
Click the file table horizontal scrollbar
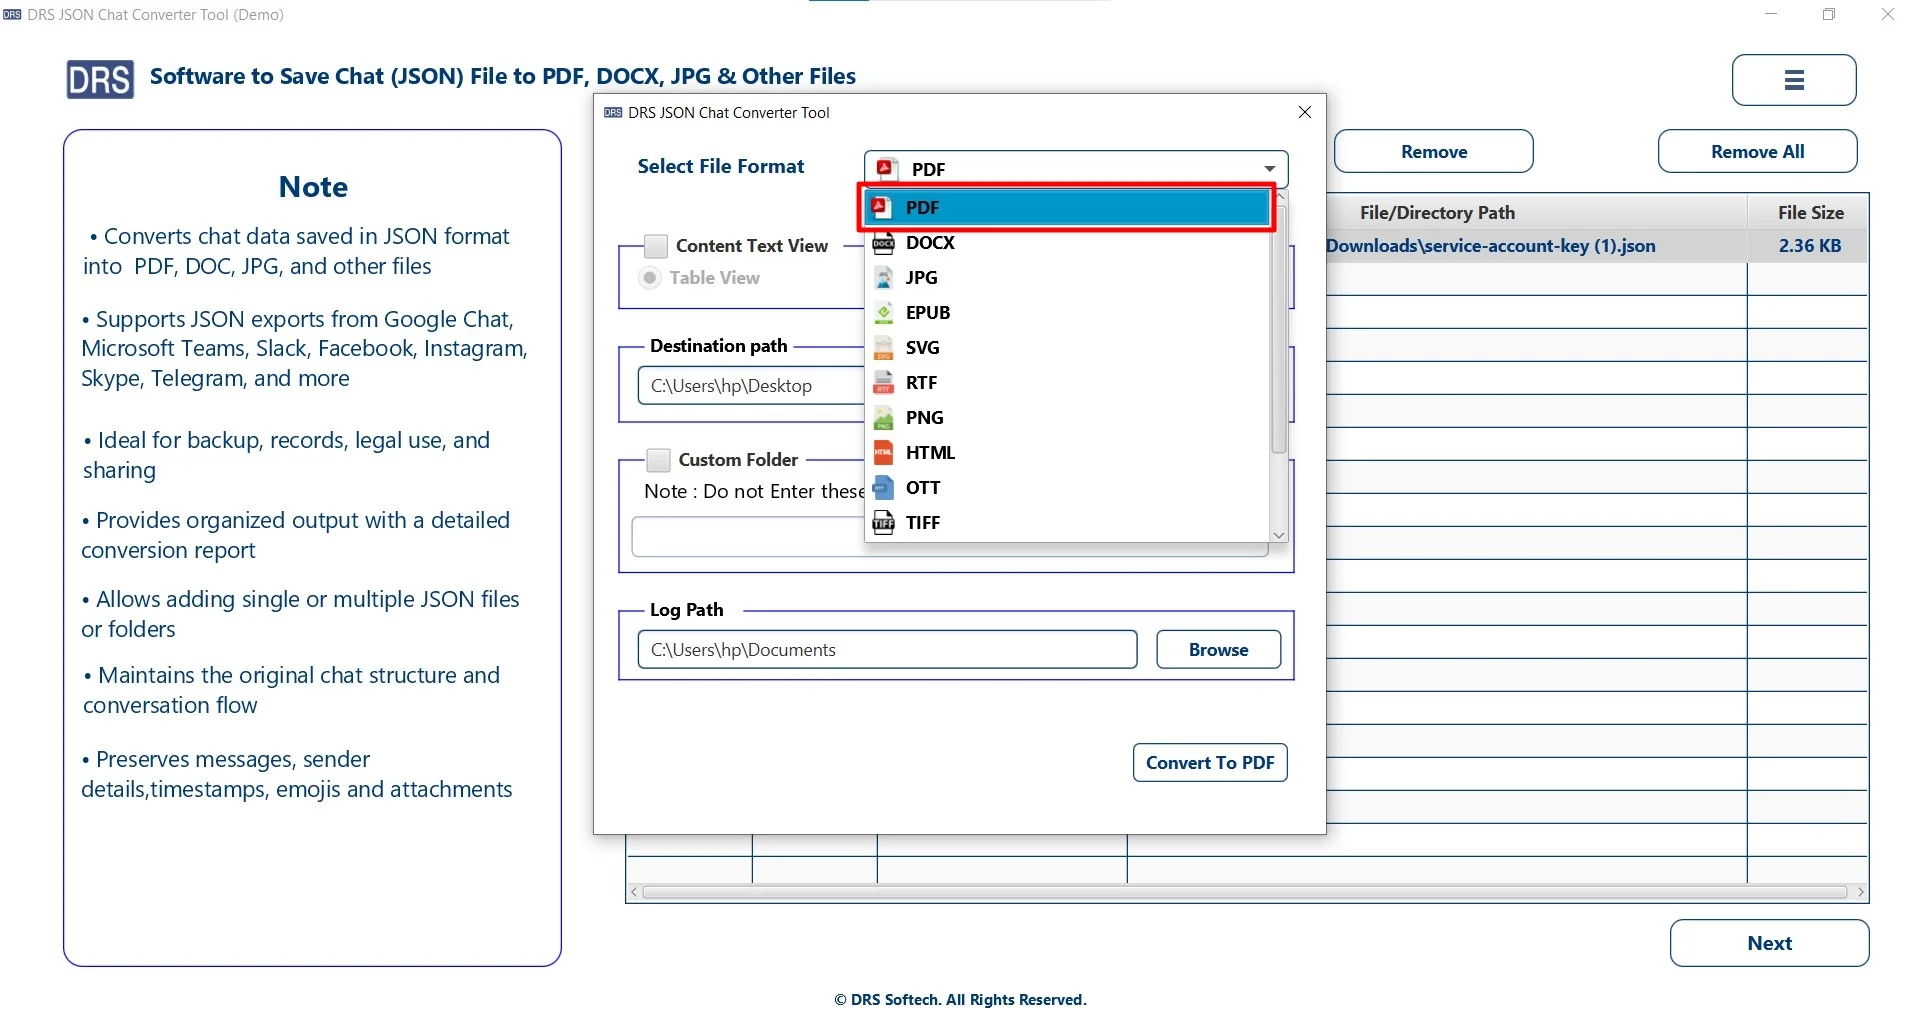click(1244, 892)
